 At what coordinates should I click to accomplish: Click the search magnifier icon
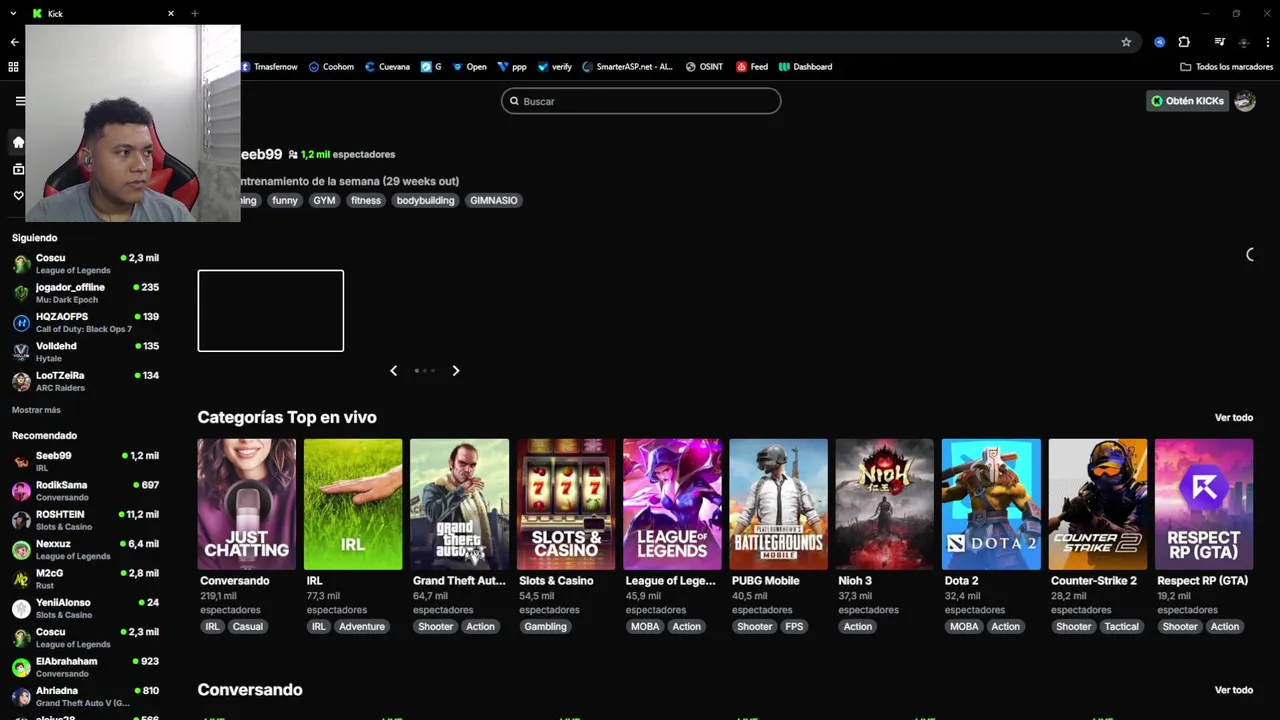(515, 101)
